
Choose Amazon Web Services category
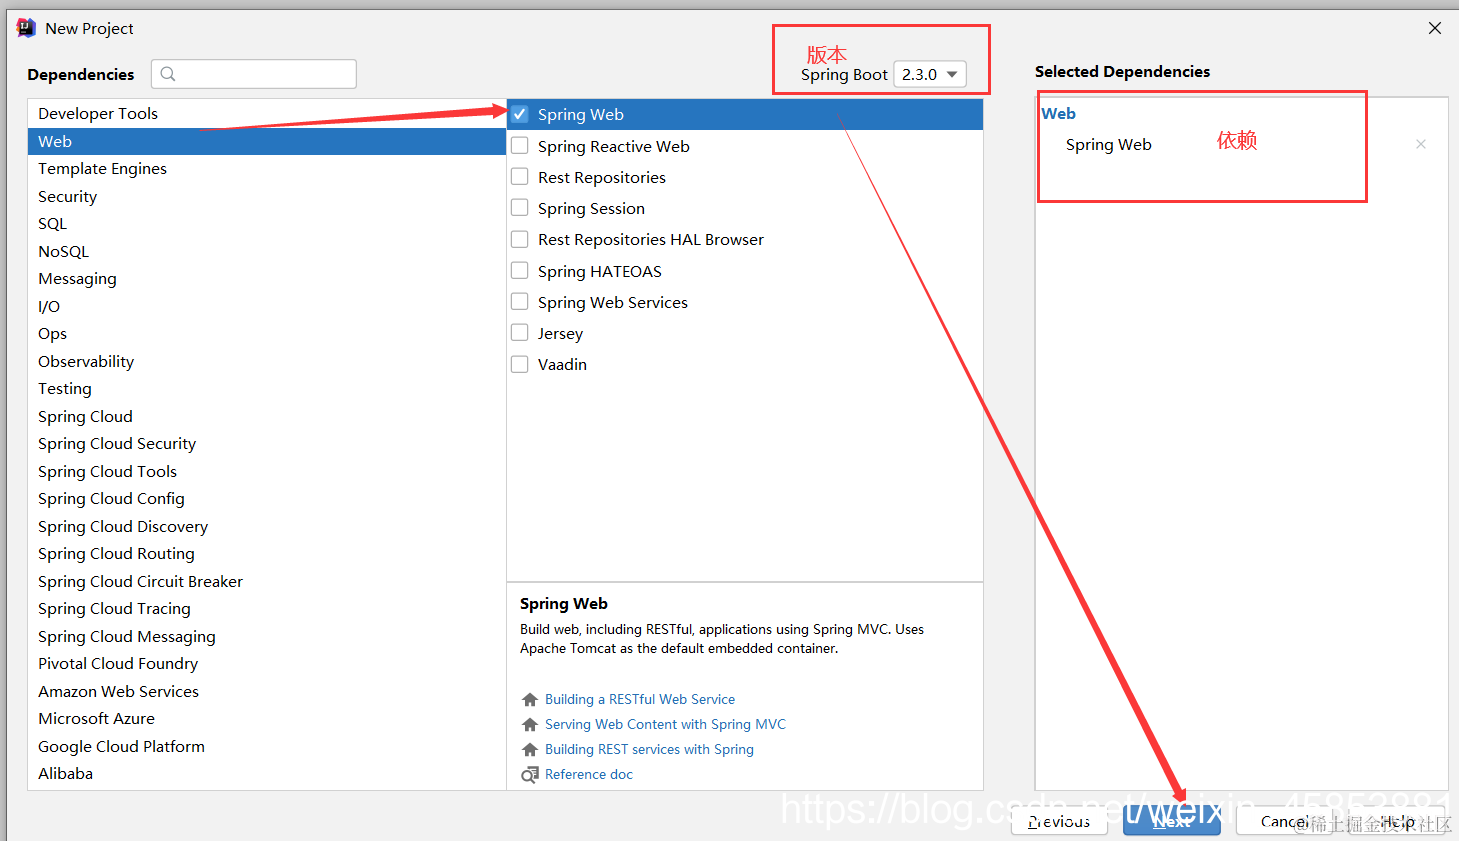point(267,691)
